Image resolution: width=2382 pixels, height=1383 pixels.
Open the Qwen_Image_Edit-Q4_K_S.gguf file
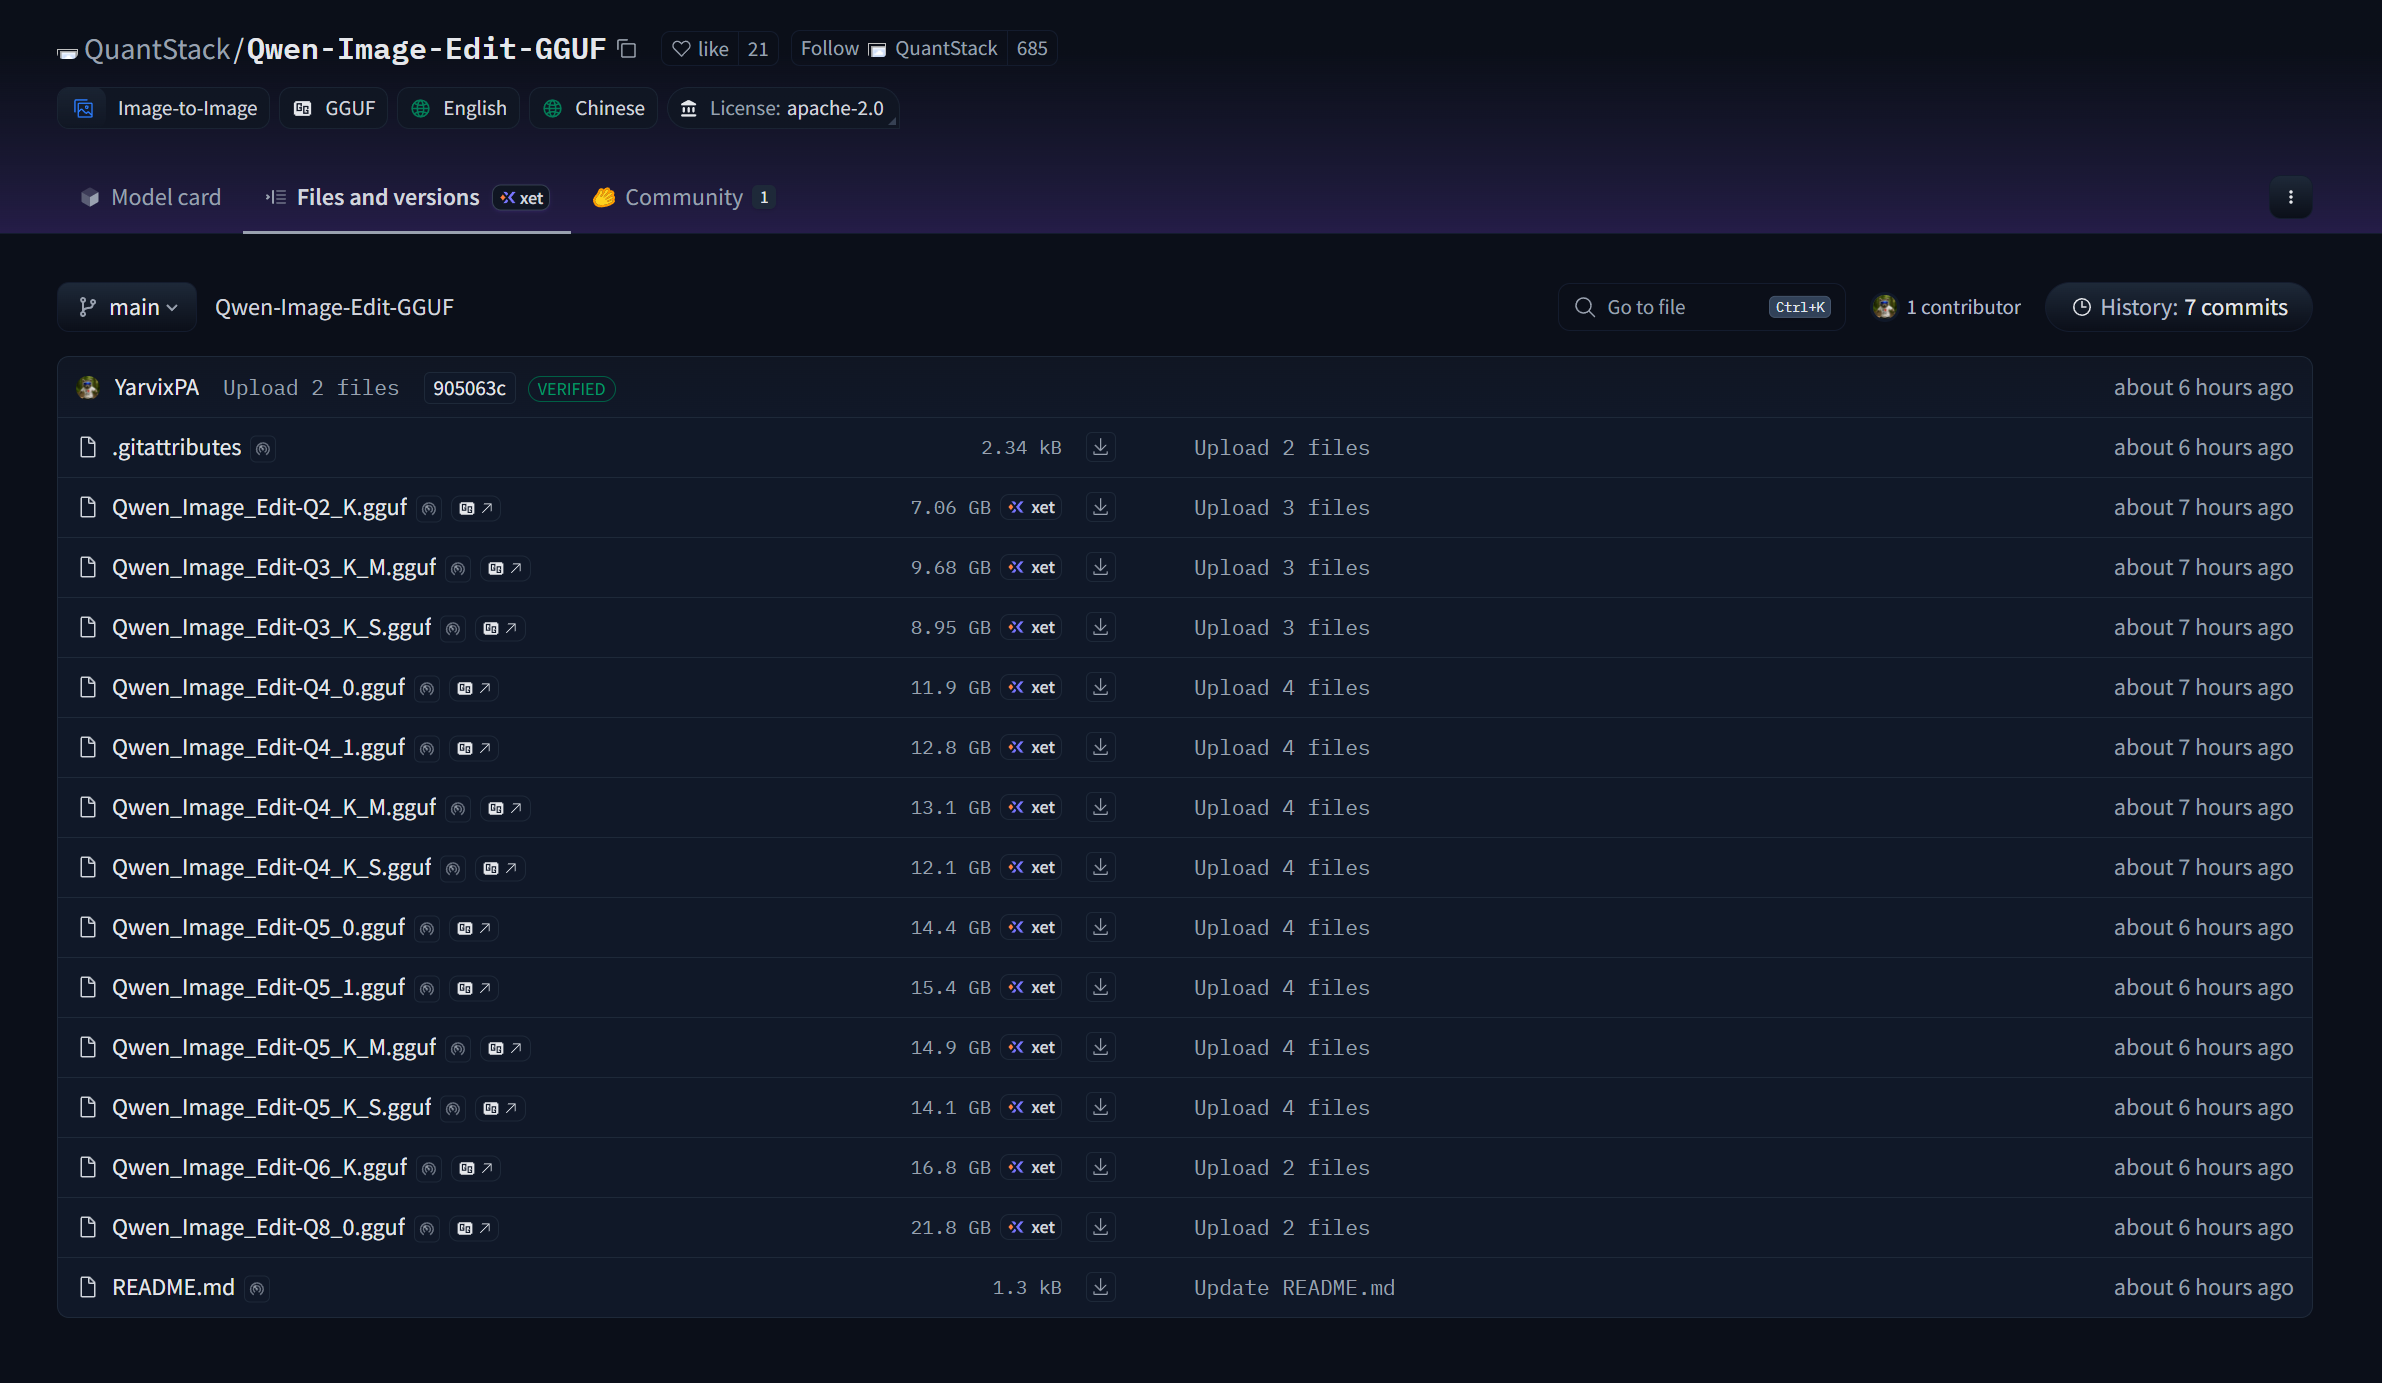[x=272, y=867]
